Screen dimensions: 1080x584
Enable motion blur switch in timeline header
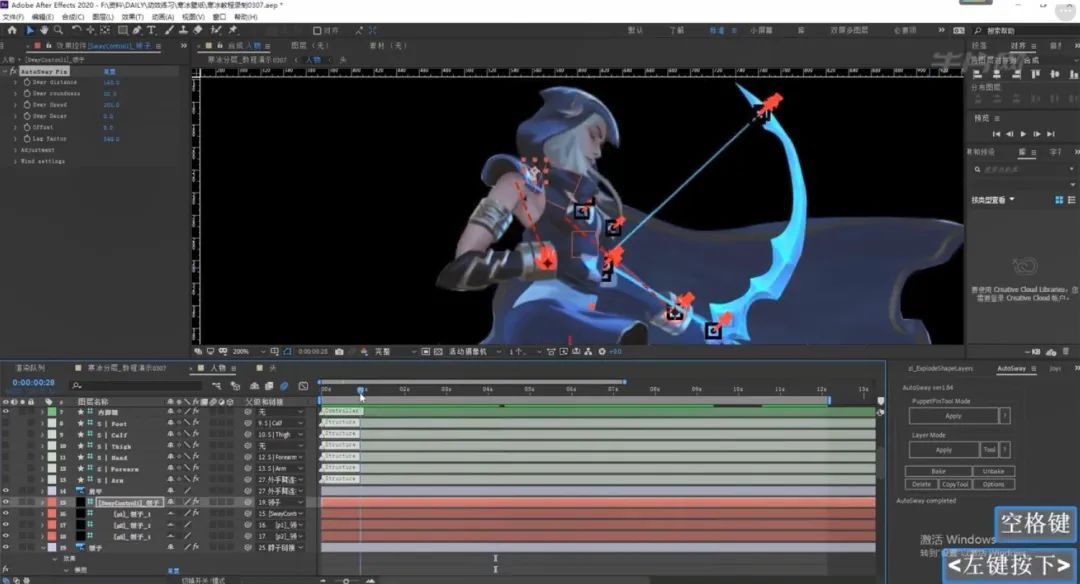pyautogui.click(x=284, y=385)
